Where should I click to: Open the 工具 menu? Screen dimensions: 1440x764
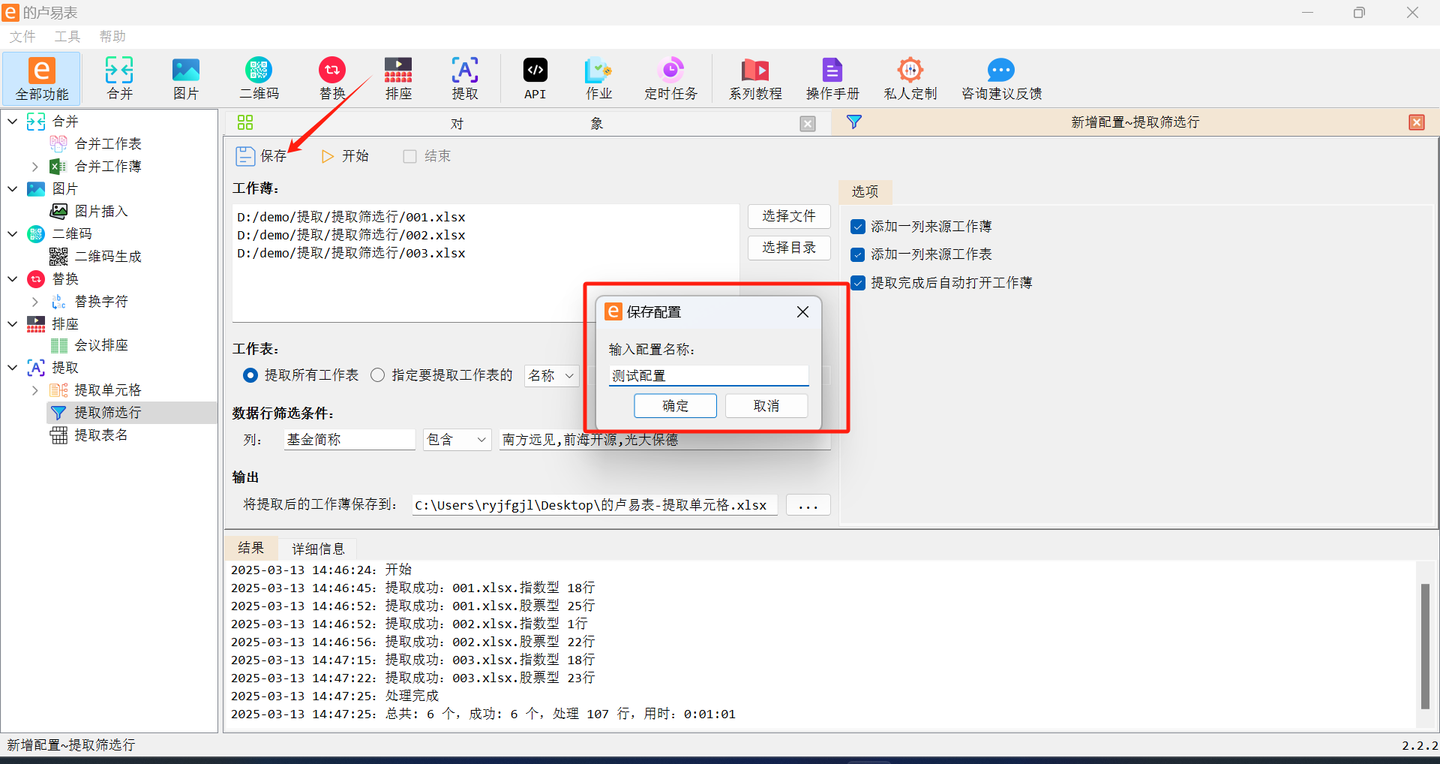[x=67, y=36]
